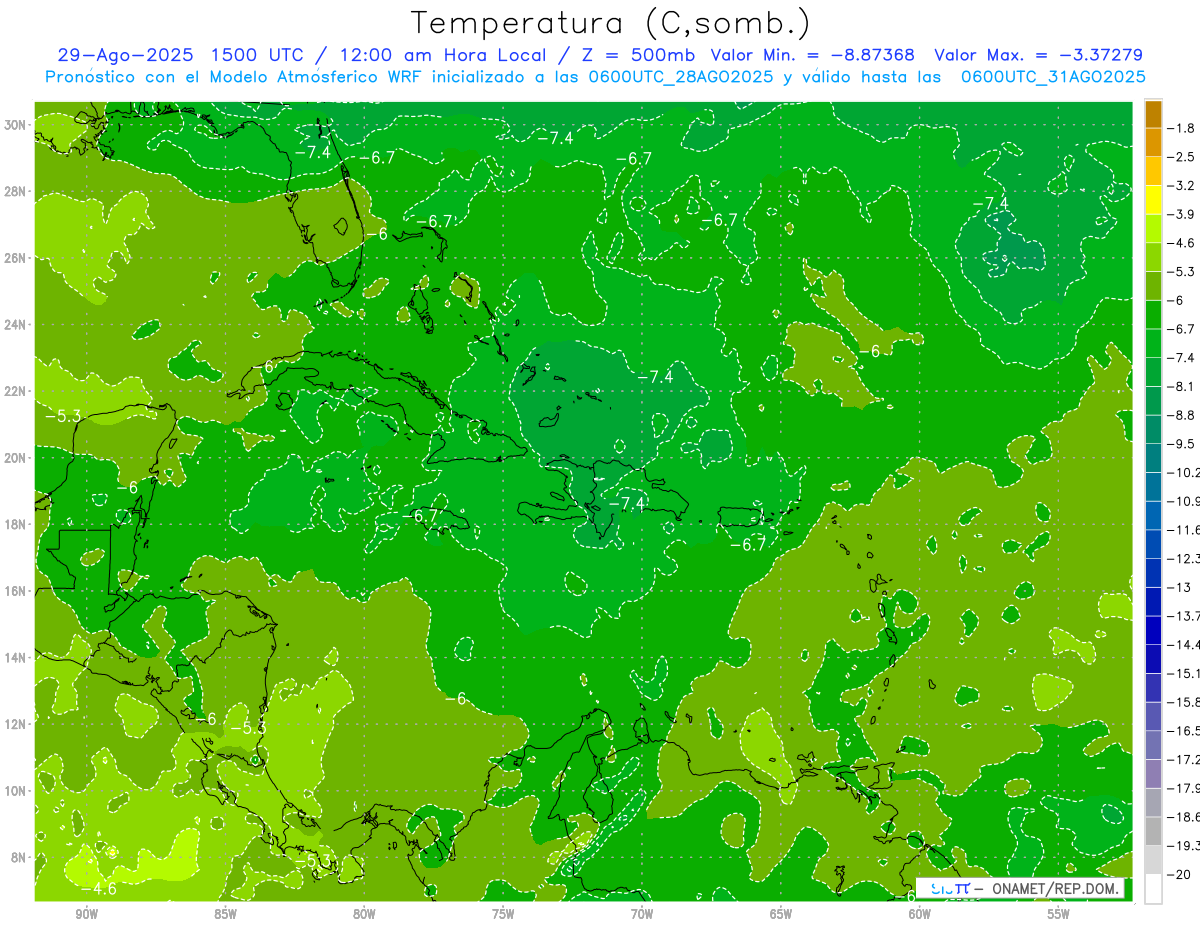Screen dimensions: 1200x927
Task: Click the '-8.8' colorbar scale label
Action: coord(1183,415)
